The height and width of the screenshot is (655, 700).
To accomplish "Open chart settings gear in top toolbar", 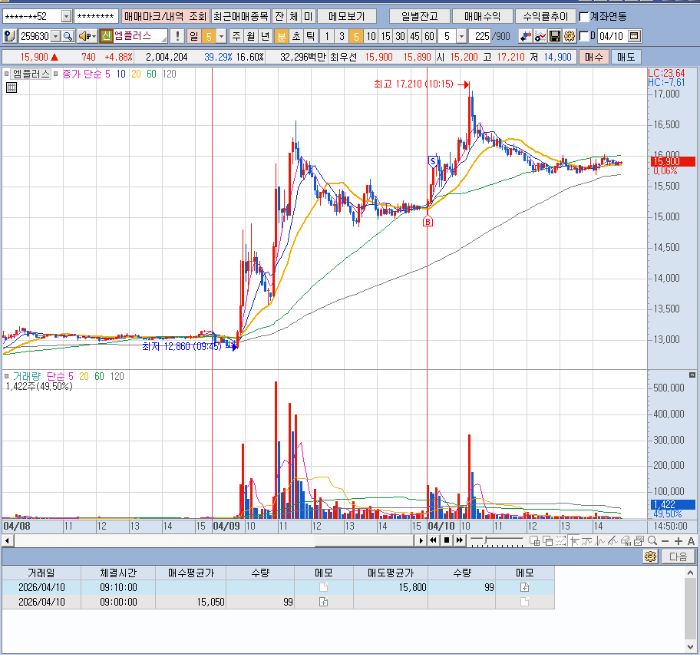I will (x=569, y=36).
